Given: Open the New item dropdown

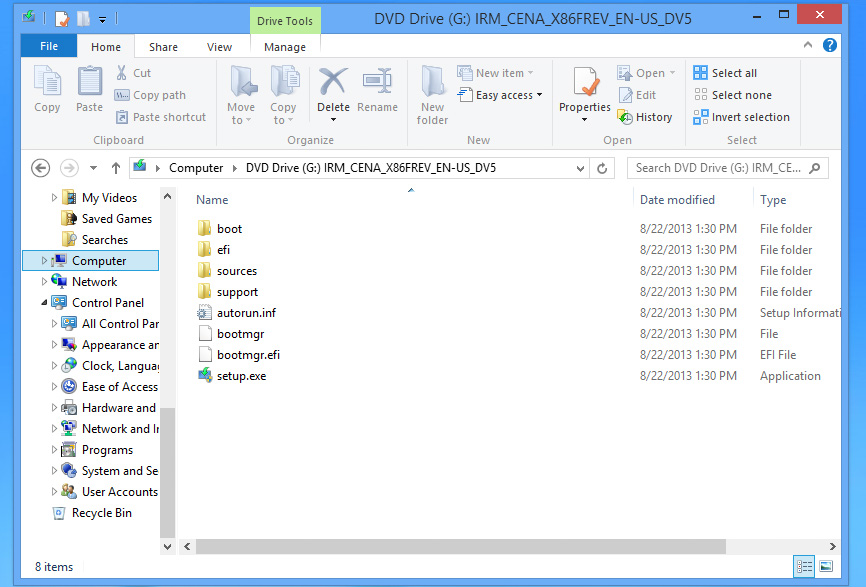Looking at the screenshot, I should point(531,73).
